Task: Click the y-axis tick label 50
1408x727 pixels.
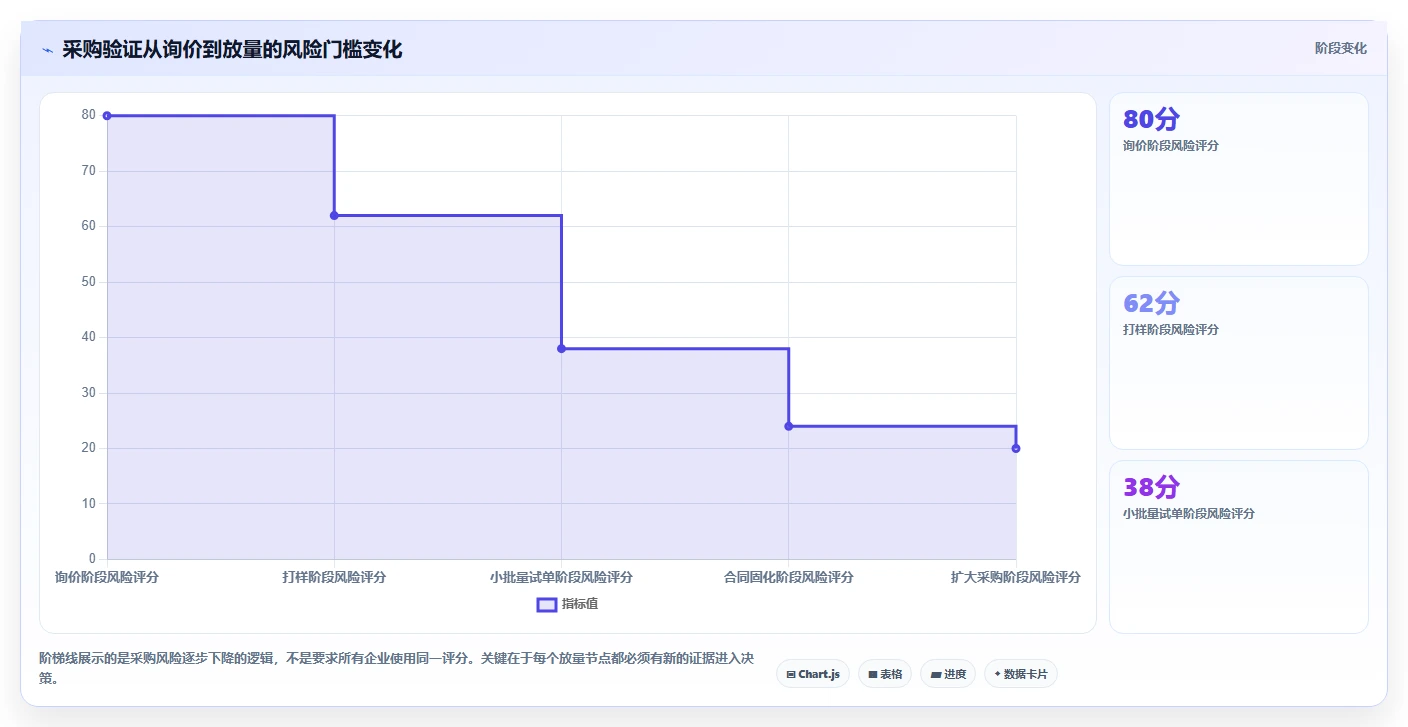Action: 89,282
